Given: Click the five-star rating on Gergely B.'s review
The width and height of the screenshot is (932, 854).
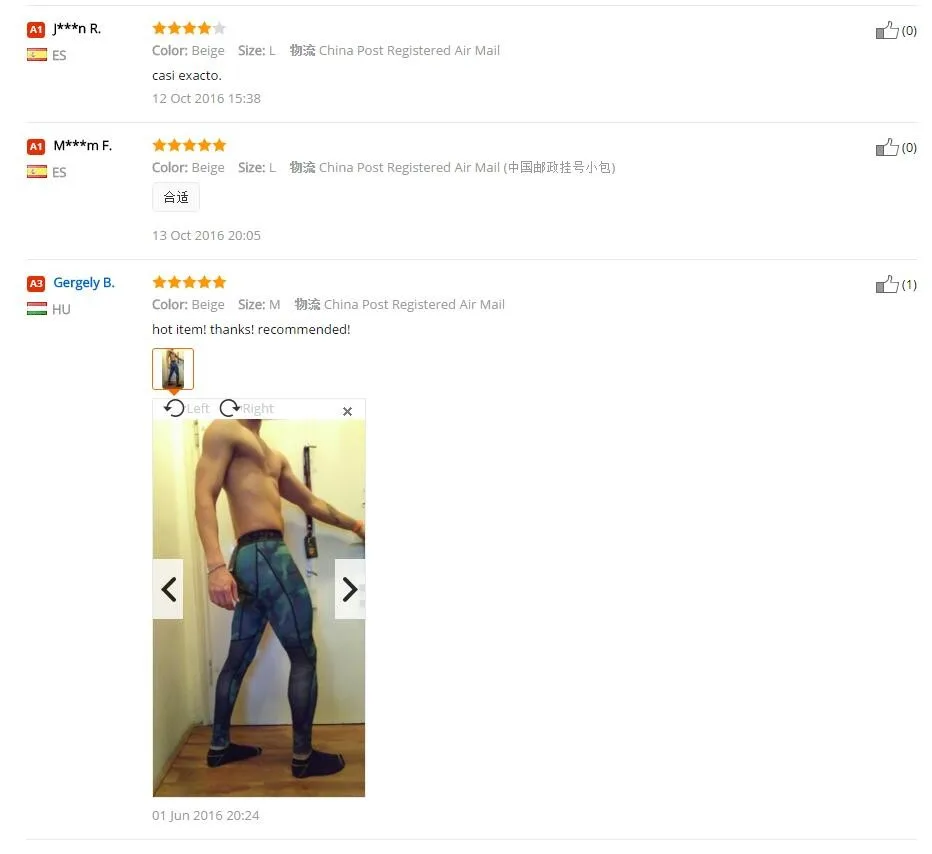Looking at the screenshot, I should [x=189, y=282].
